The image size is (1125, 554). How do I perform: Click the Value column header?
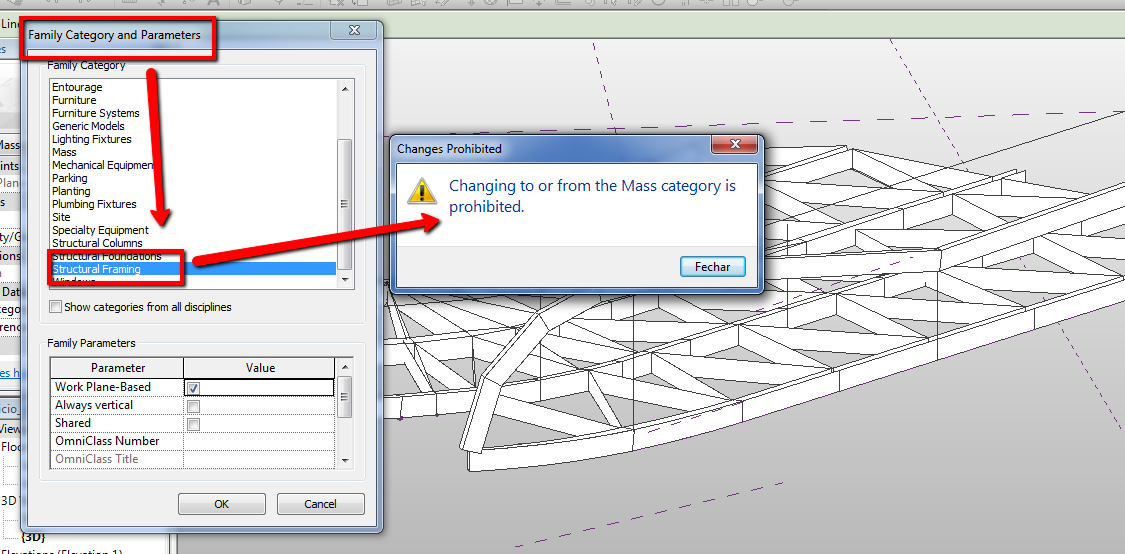[260, 368]
